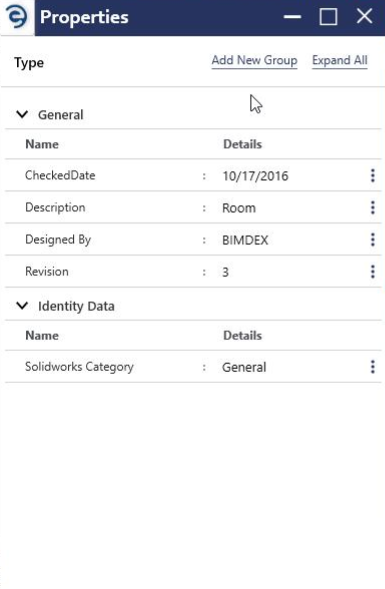
Task: Open three-dot menu for Solidworks Category
Action: [x=373, y=367]
